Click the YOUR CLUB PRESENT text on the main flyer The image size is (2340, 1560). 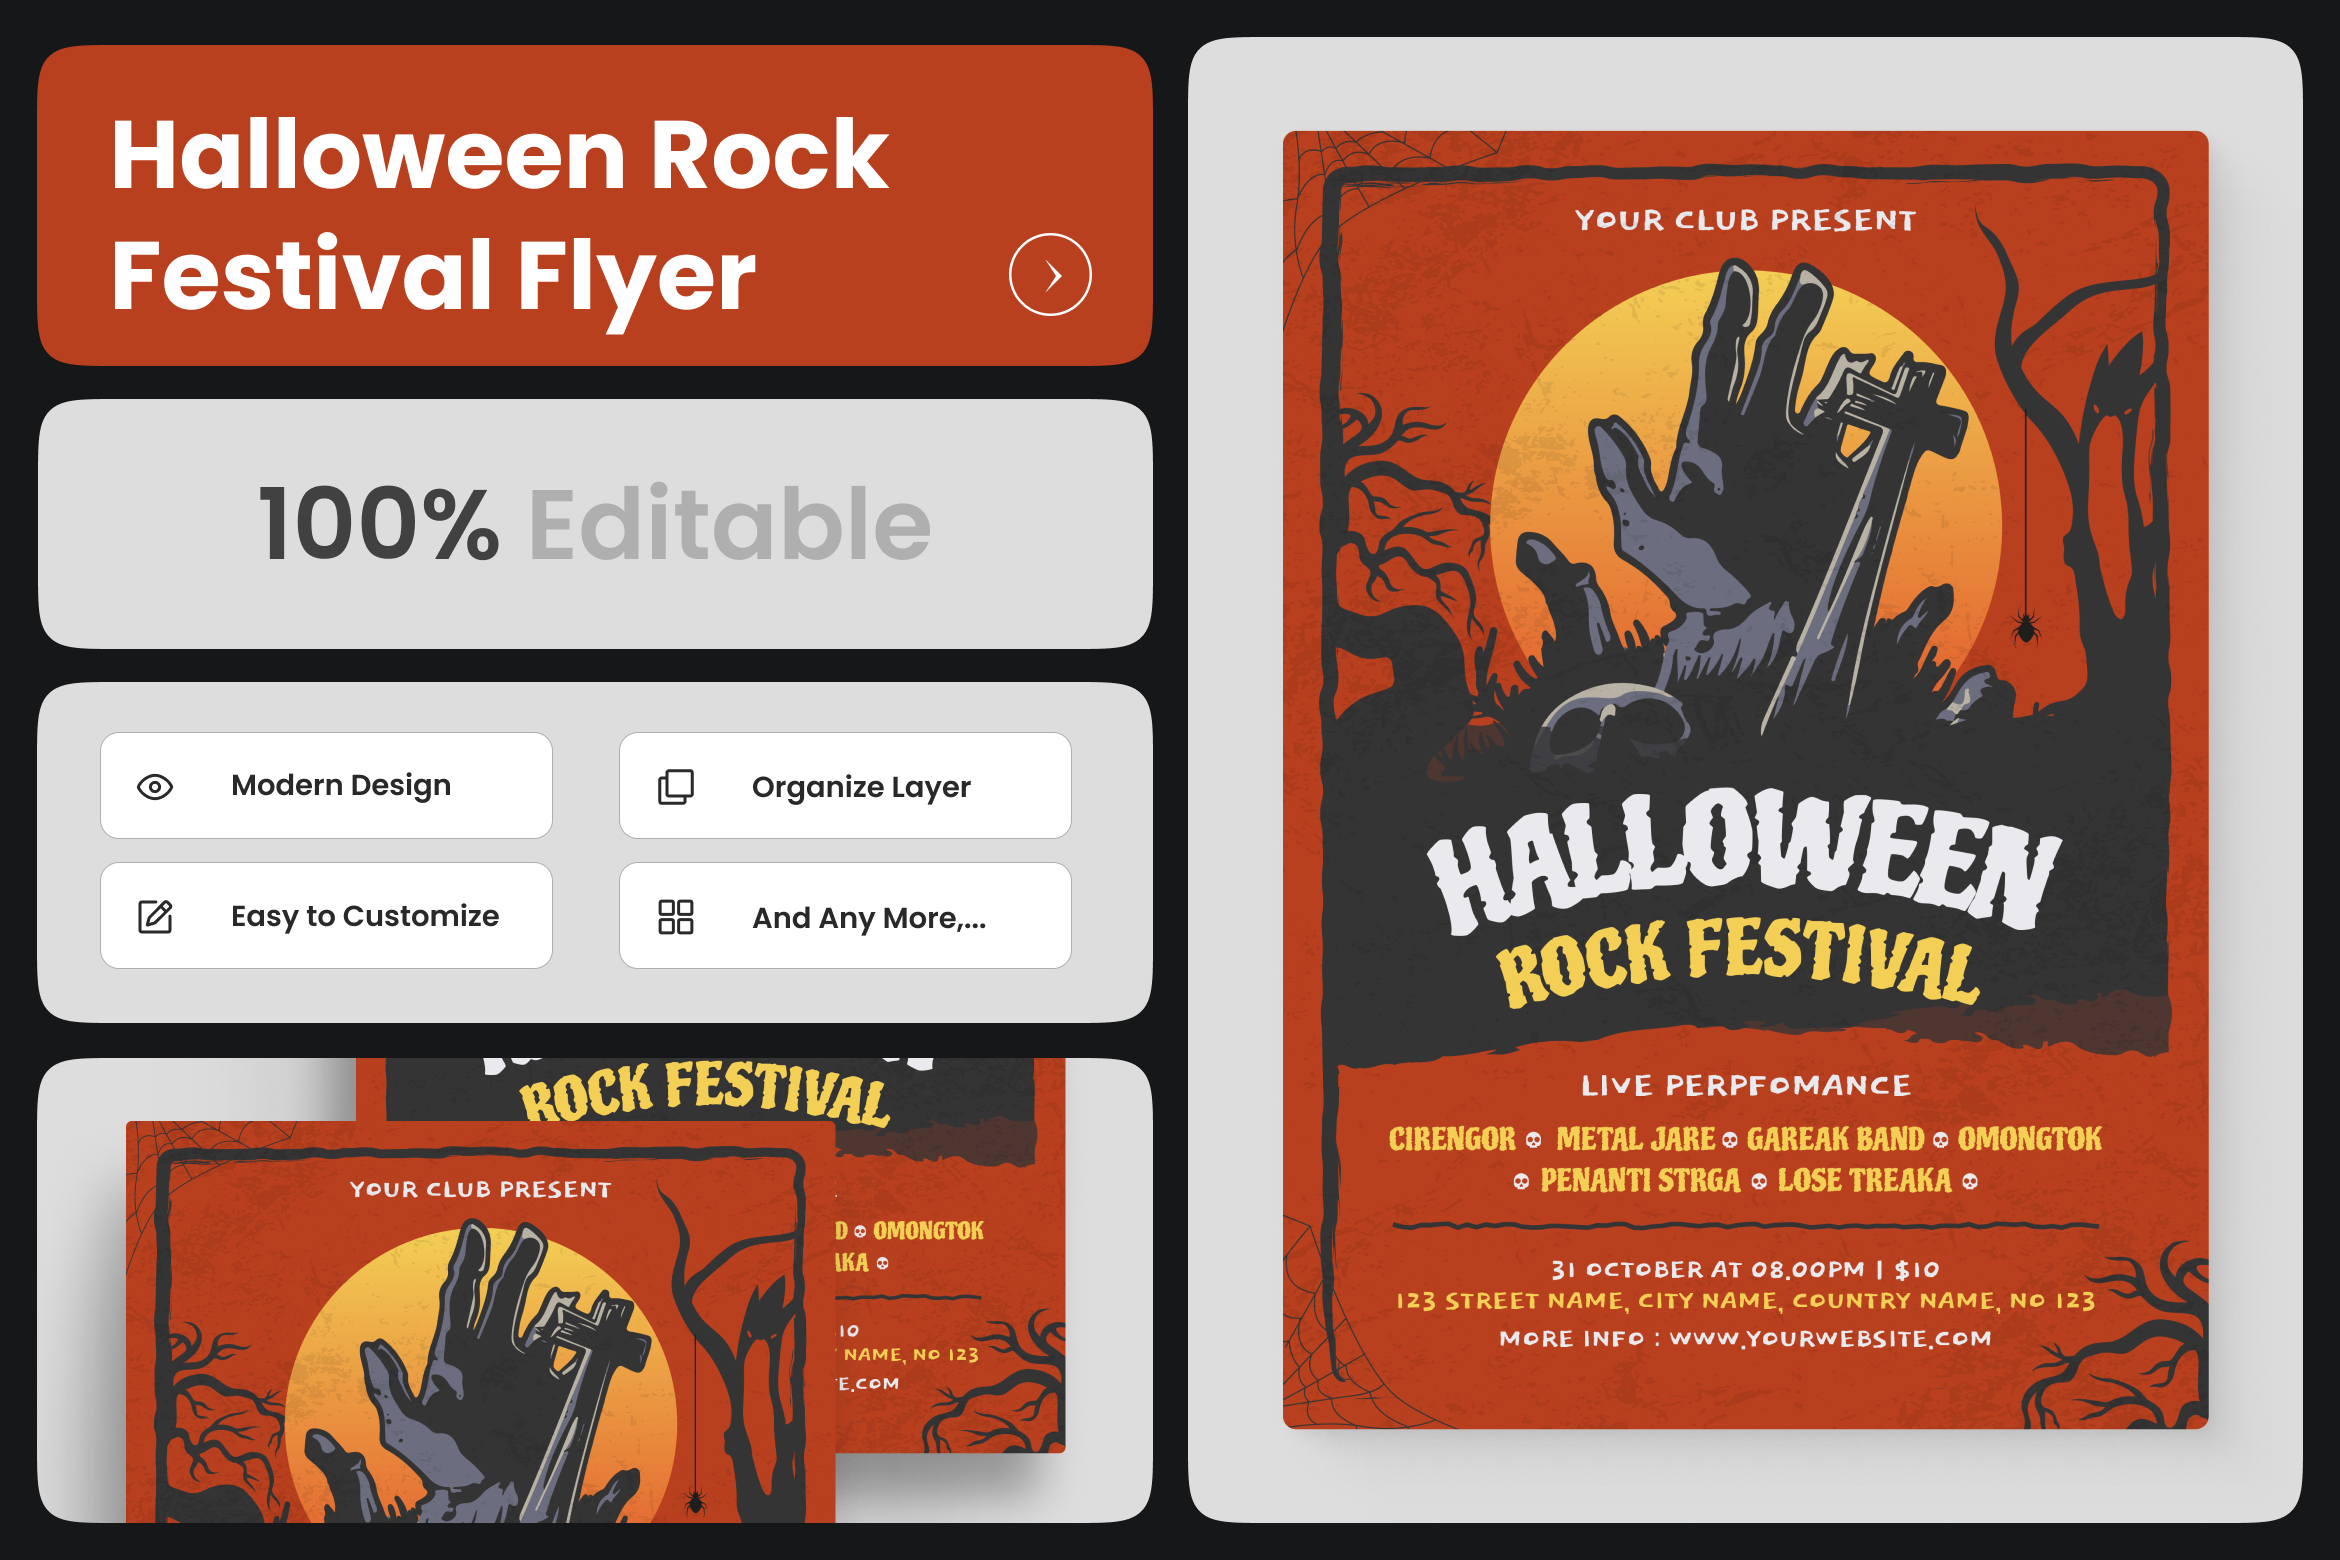(x=1745, y=220)
